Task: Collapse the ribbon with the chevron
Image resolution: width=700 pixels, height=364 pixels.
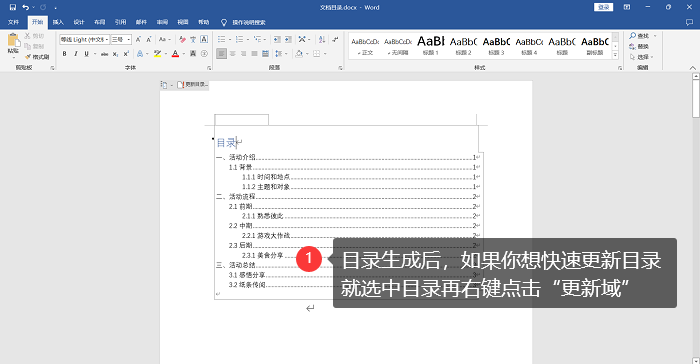Action: (x=692, y=68)
